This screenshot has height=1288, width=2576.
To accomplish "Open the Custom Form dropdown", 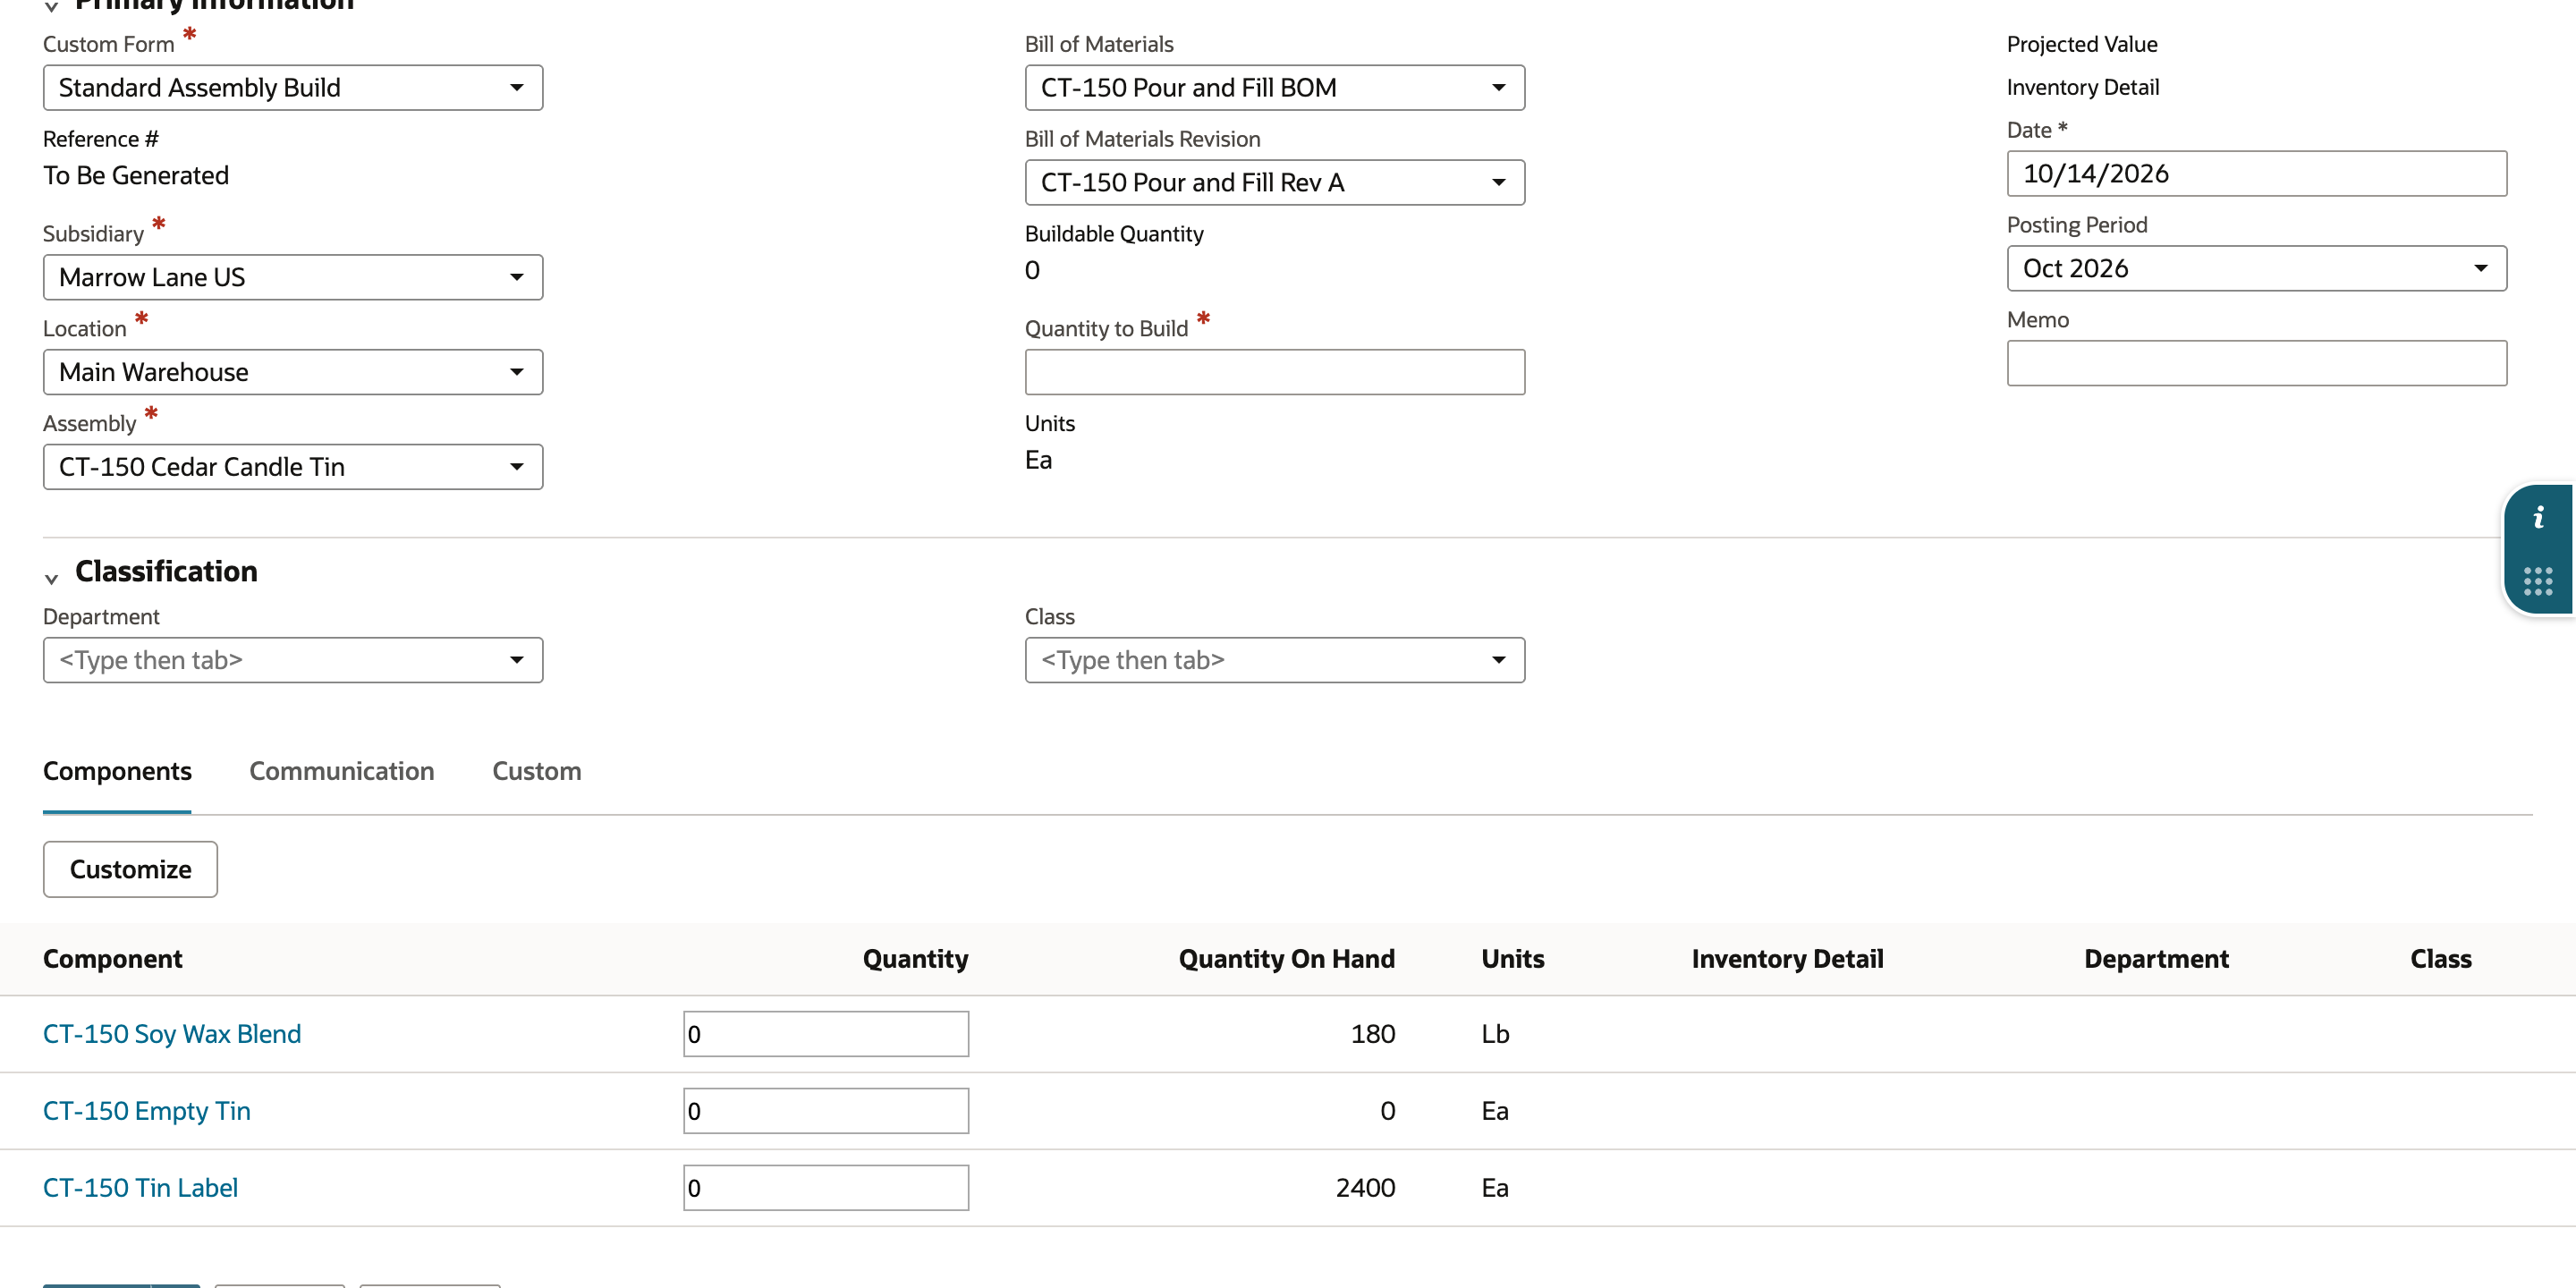I will [x=293, y=88].
